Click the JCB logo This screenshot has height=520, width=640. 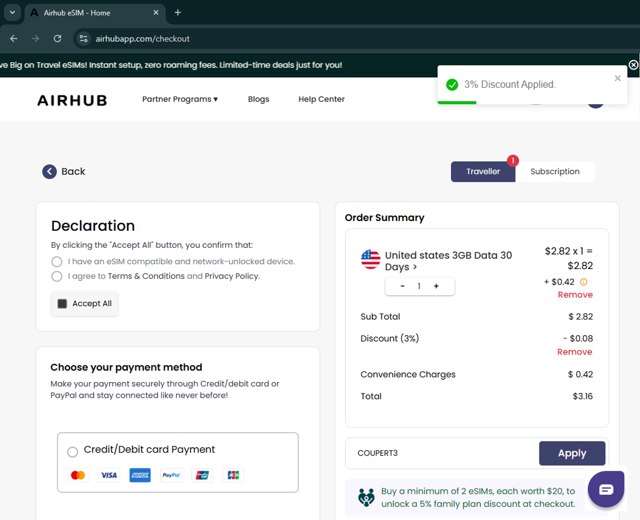(x=233, y=475)
